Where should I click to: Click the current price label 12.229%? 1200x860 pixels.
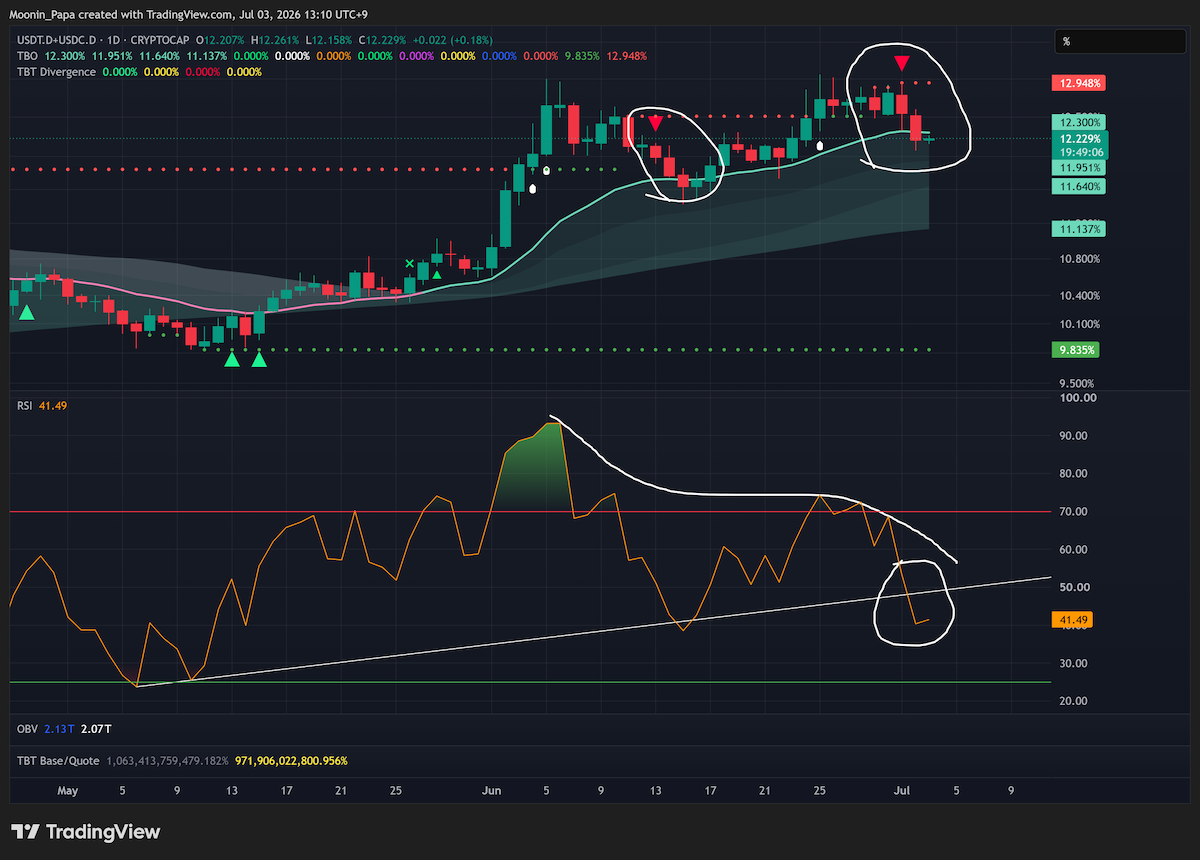(1075, 139)
